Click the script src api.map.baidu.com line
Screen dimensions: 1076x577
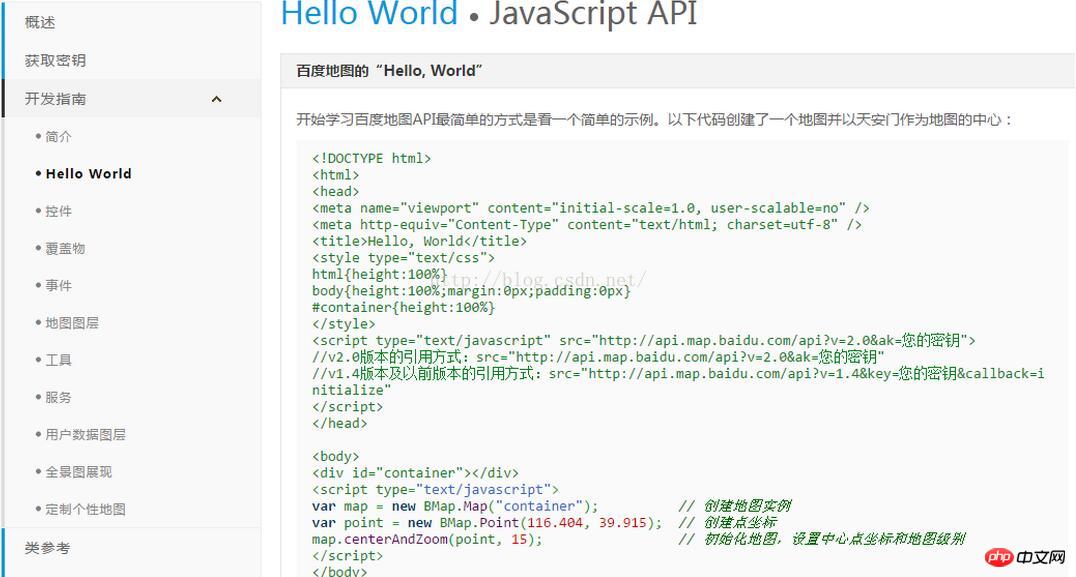644,340
